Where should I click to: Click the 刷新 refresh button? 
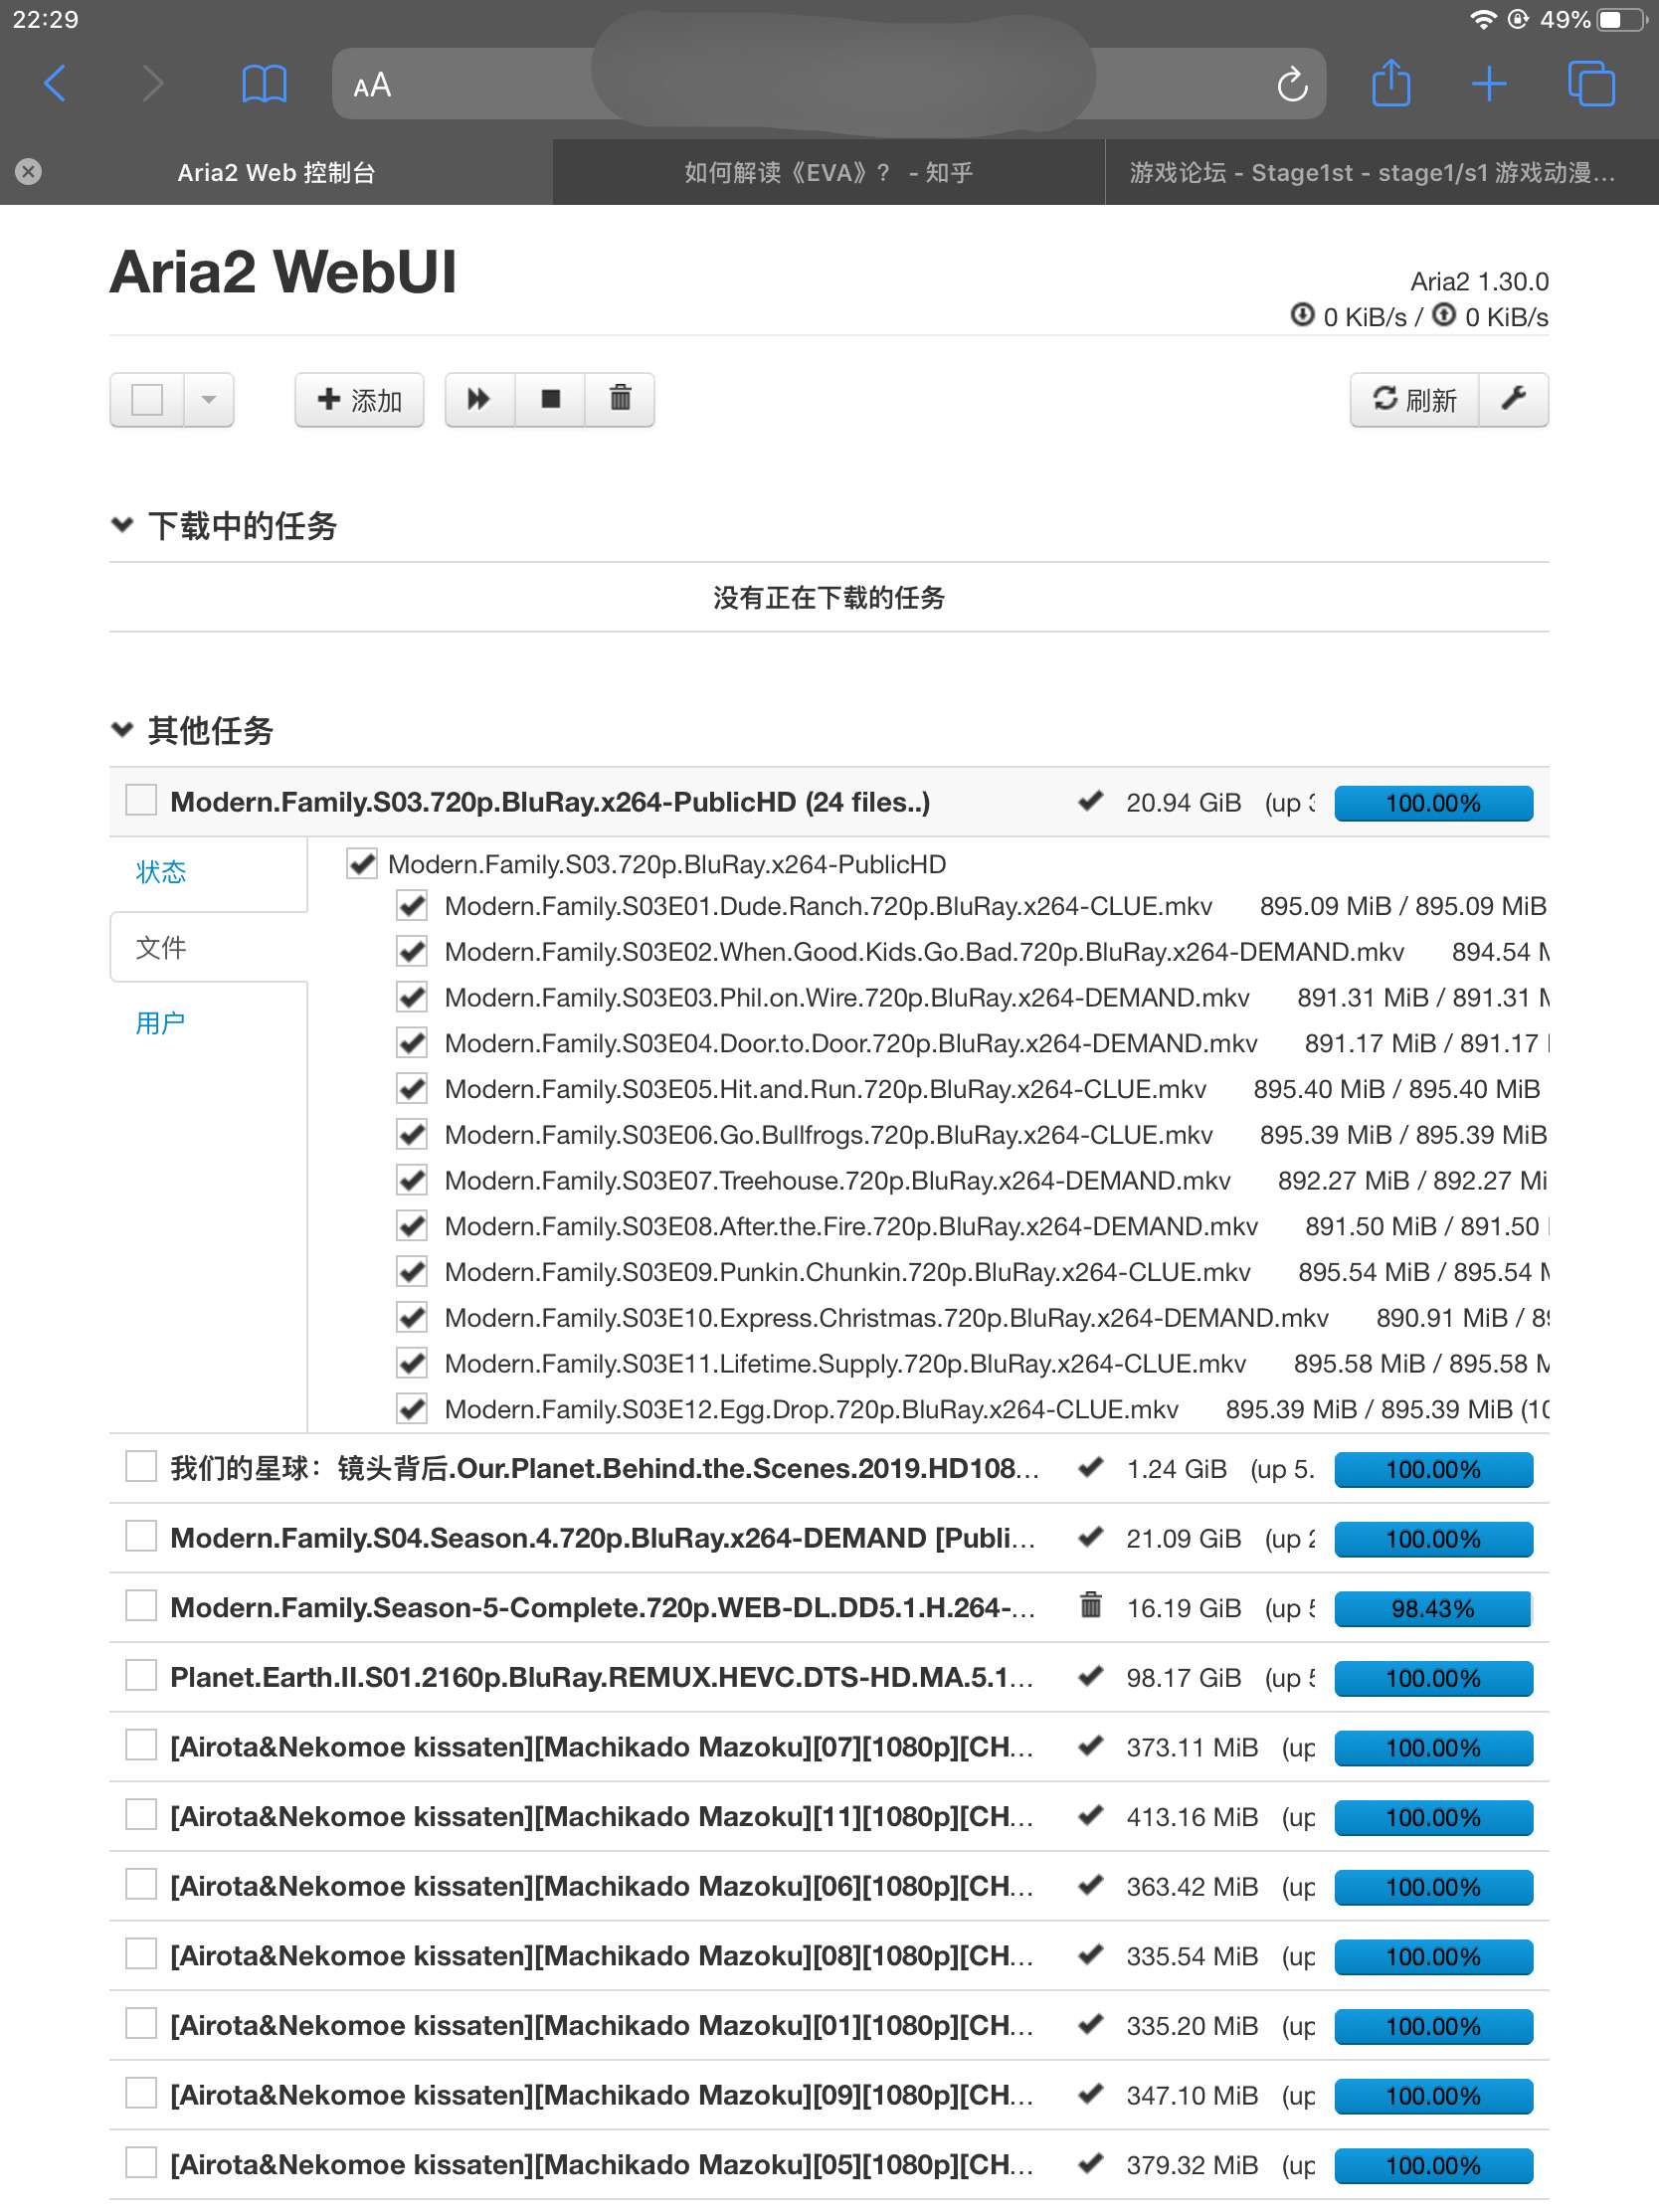click(x=1415, y=400)
